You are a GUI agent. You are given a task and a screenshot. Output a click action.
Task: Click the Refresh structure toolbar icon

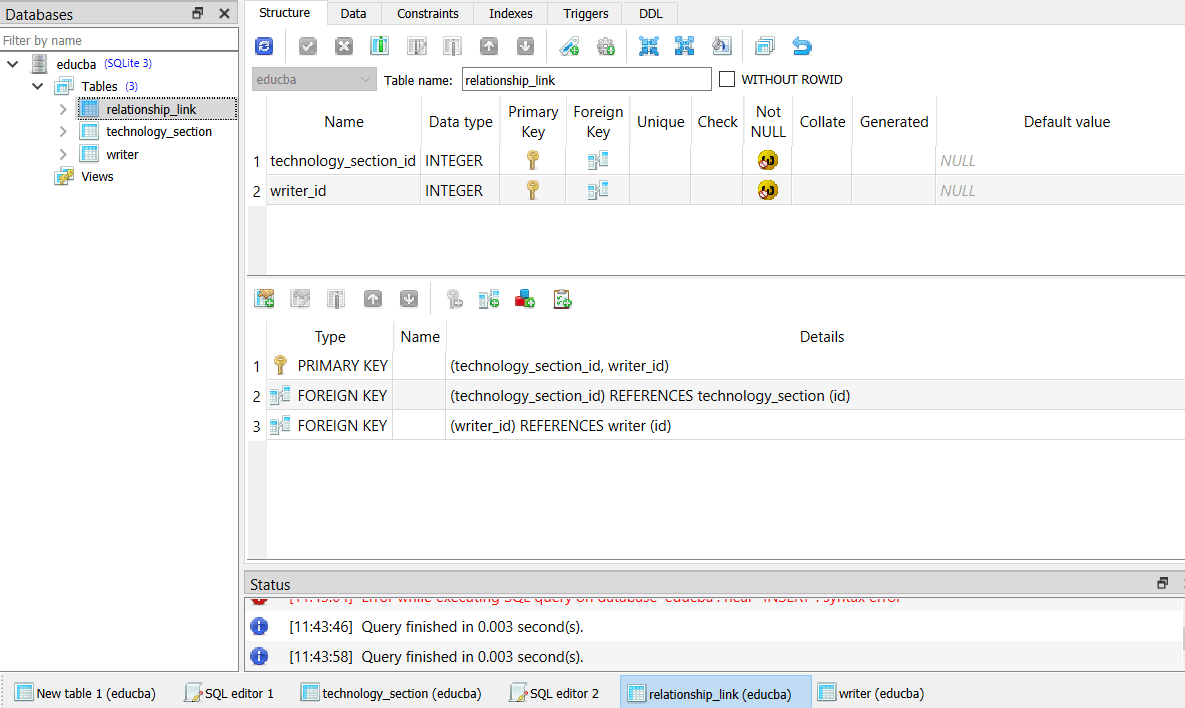click(264, 46)
